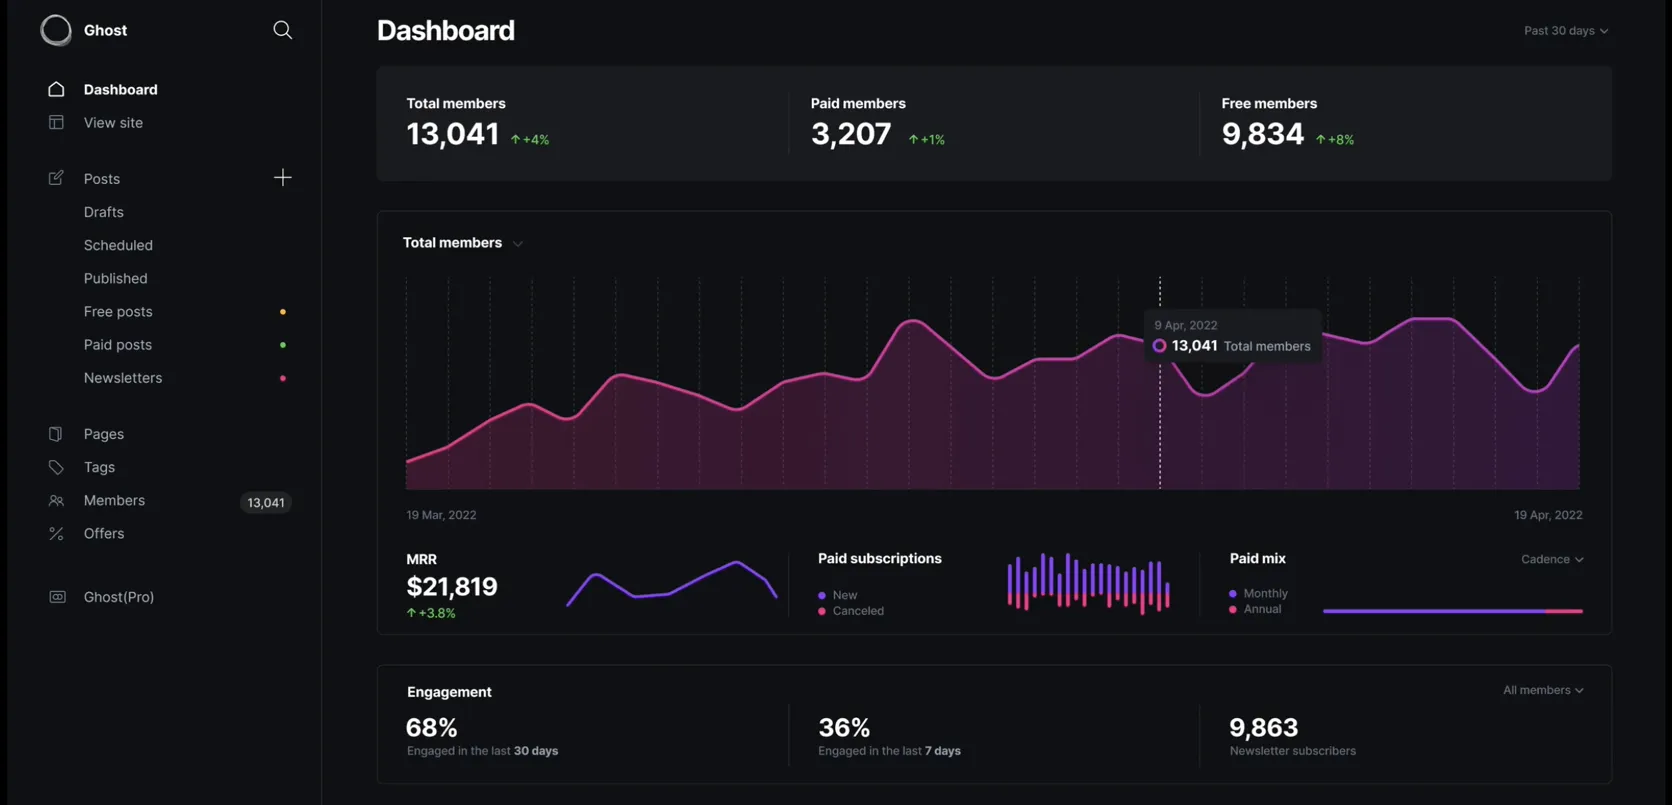Click the 19 Apr, 2022 axis label
Image resolution: width=1672 pixels, height=805 pixels.
[x=1548, y=515]
